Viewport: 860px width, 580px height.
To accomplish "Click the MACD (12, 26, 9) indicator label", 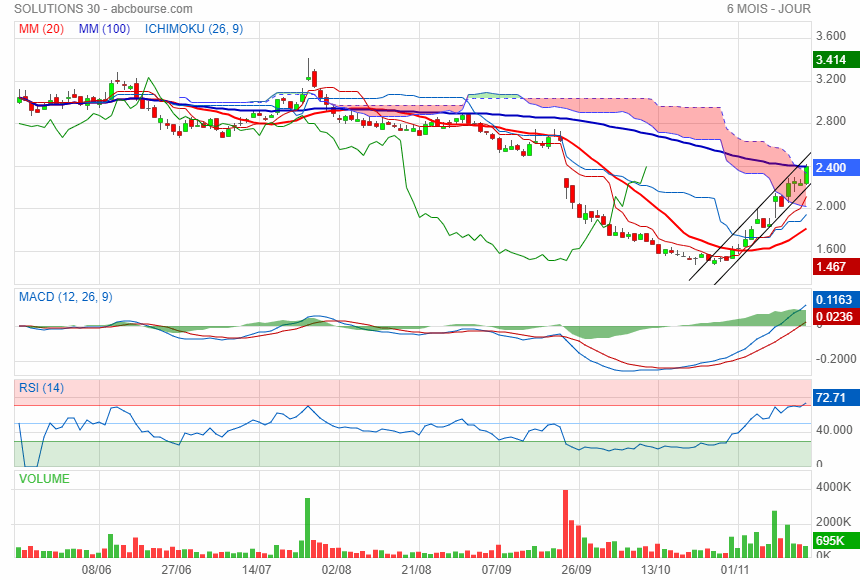I will (x=66, y=297).
